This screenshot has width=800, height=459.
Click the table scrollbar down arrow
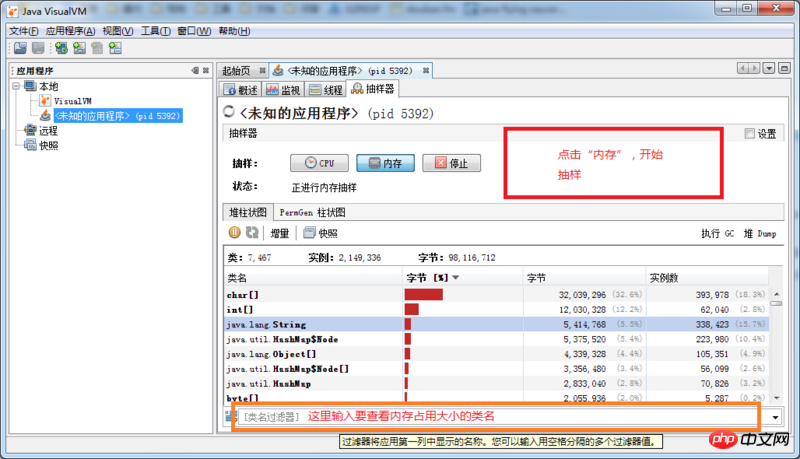[x=777, y=397]
